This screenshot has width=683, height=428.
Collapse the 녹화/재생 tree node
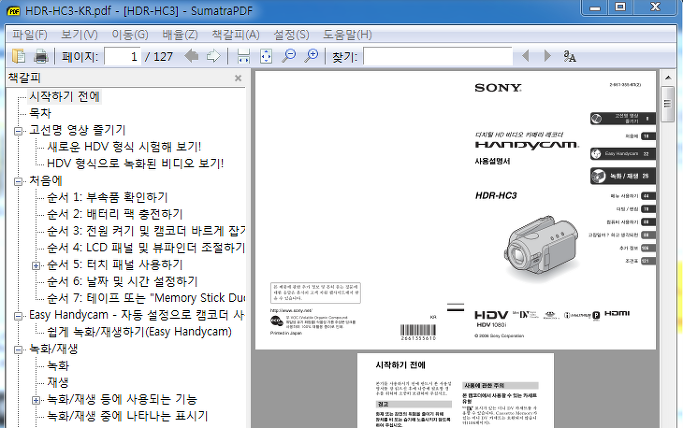[18, 349]
